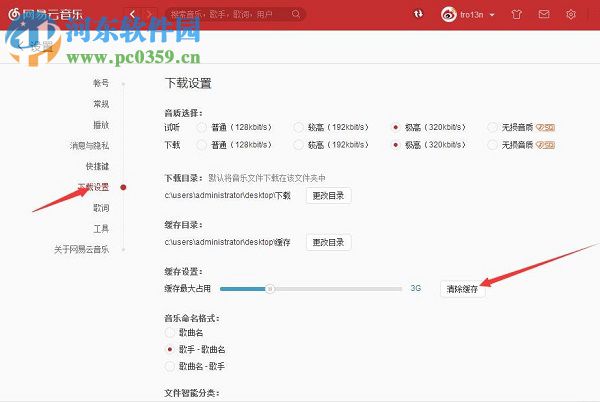Open the 消息与隐私 settings section
The image size is (600, 402).
(x=89, y=145)
